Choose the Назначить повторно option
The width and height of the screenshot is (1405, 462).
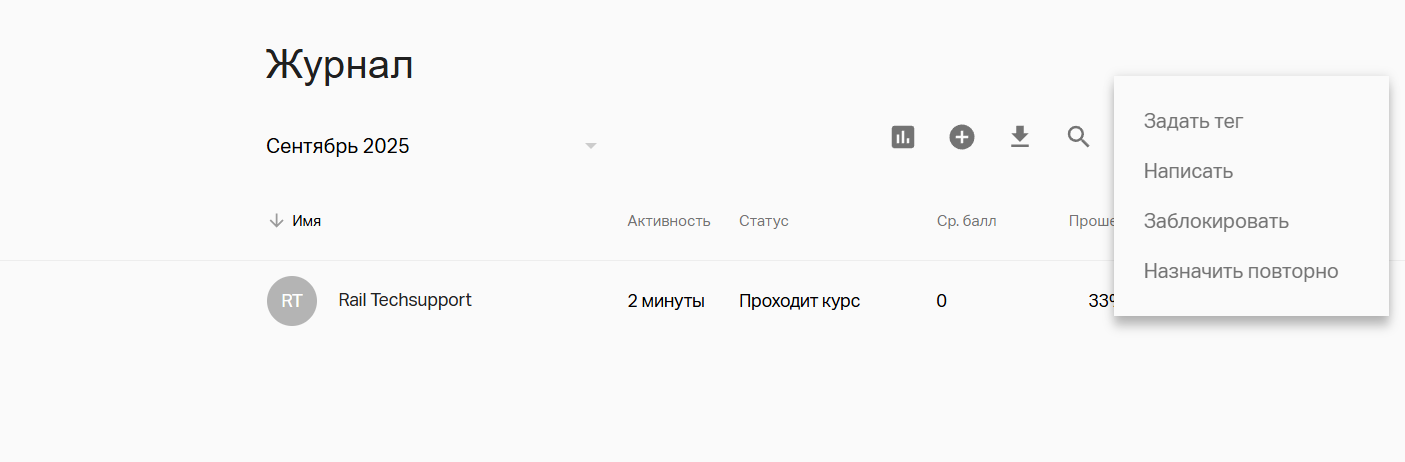[x=1240, y=271]
